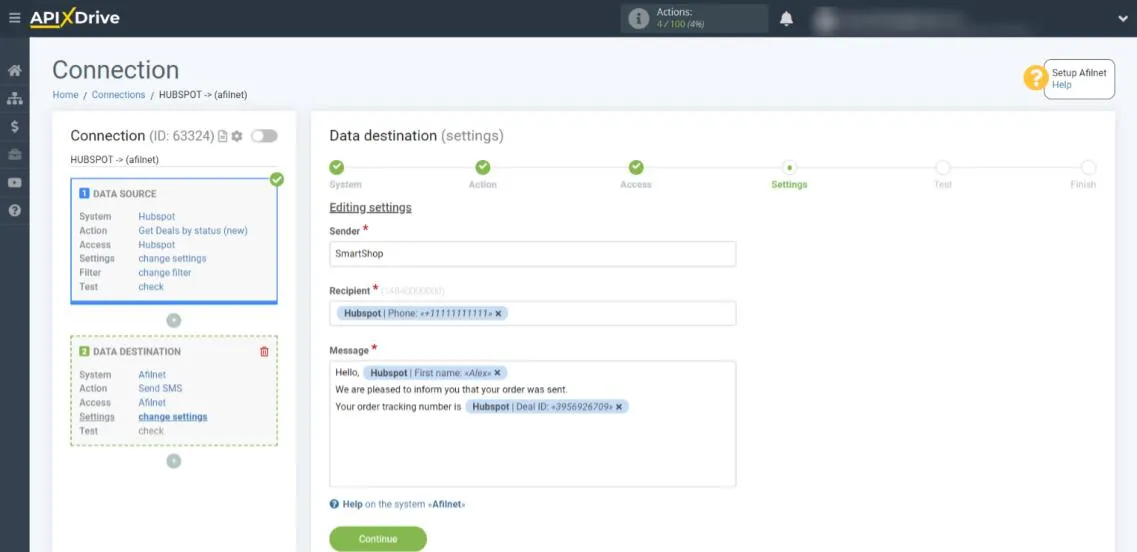This screenshot has height=552, width=1137.
Task: Go to the Access step in the progress bar
Action: [x=635, y=168]
